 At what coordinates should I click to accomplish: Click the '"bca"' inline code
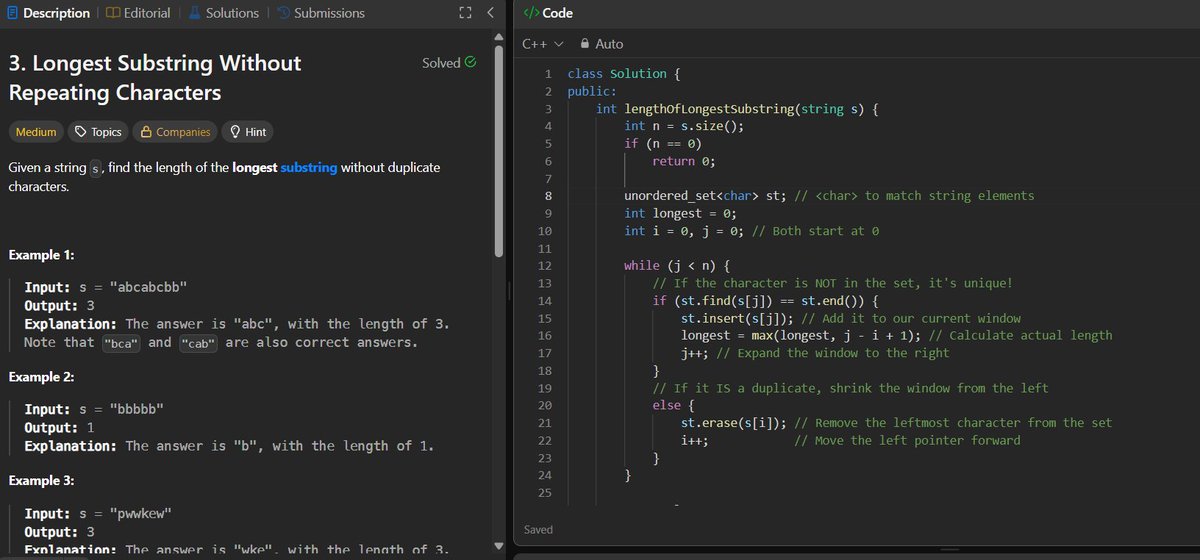coord(120,343)
